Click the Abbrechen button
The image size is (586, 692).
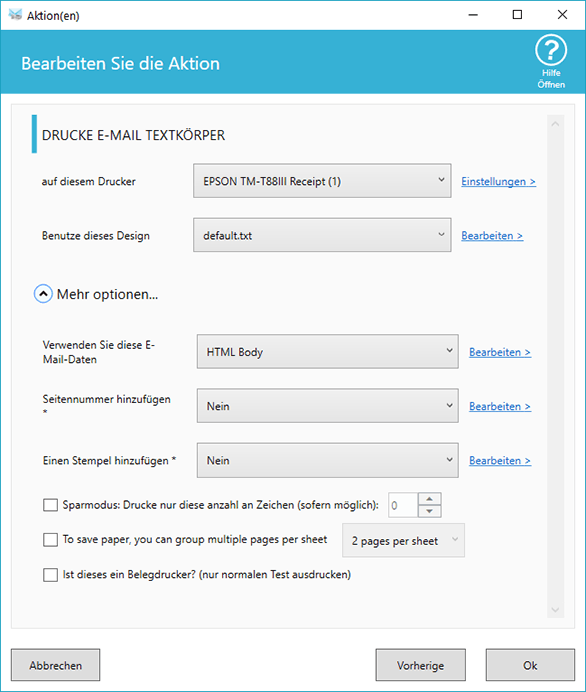click(x=56, y=665)
